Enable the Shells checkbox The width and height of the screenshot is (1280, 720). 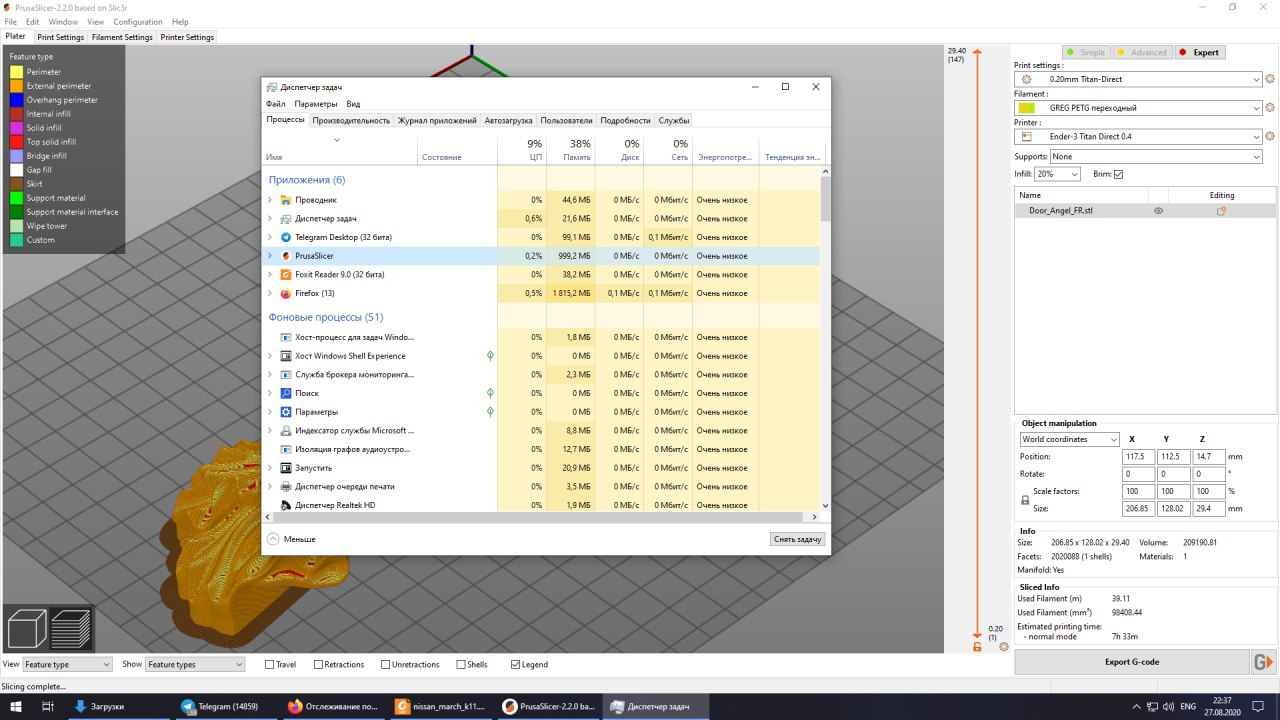click(460, 664)
